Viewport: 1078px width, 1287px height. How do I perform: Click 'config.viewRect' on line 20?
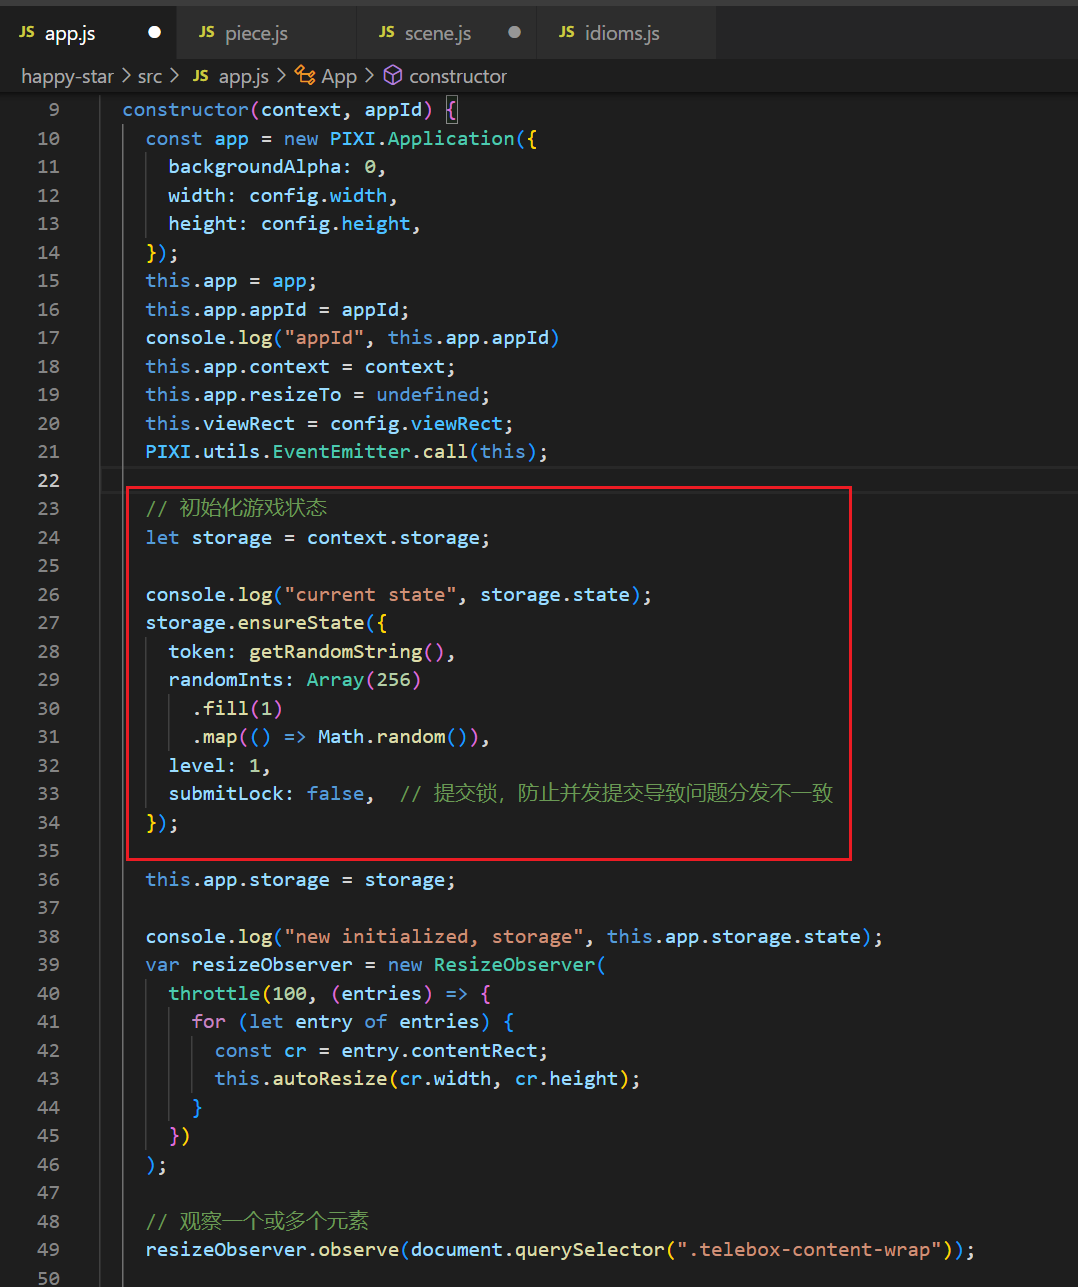tap(416, 424)
